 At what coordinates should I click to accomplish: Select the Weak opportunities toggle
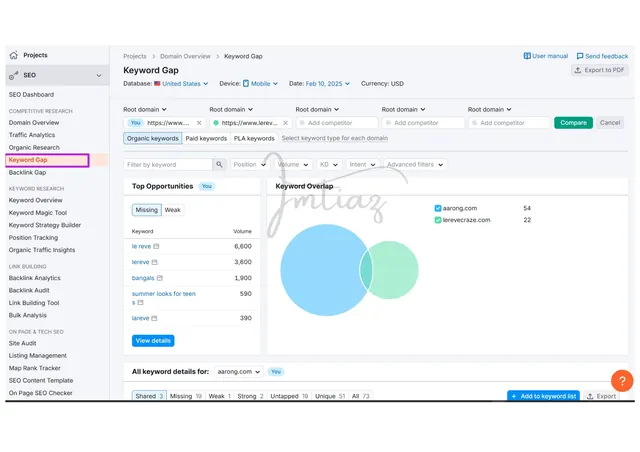point(172,210)
